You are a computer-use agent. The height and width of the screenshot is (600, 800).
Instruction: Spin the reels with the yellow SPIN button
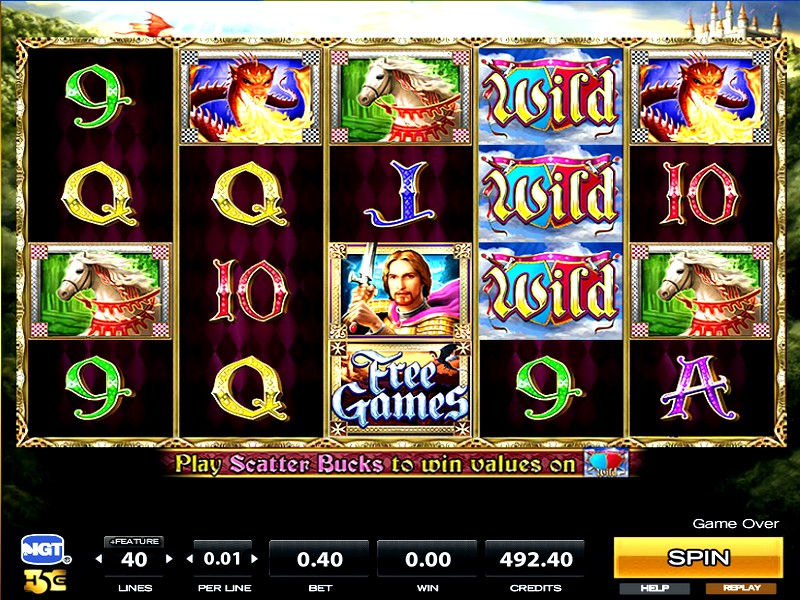(698, 558)
